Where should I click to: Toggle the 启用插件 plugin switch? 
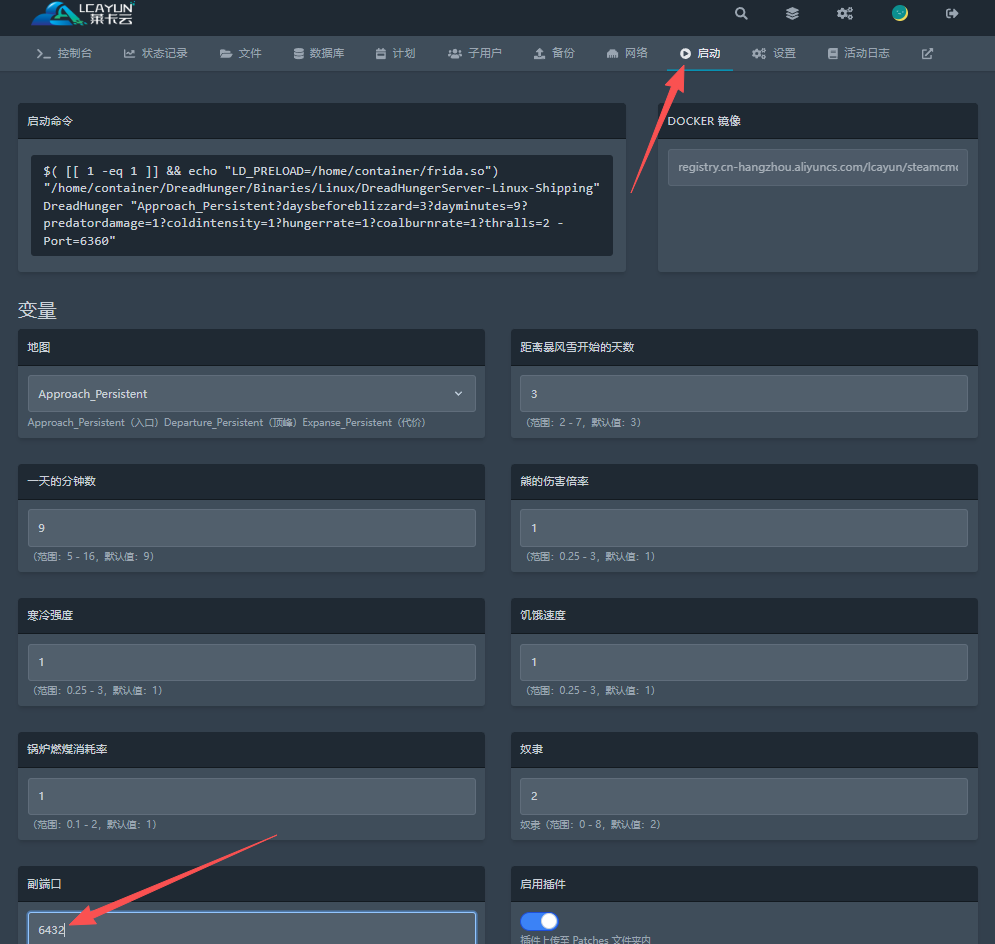tap(539, 921)
